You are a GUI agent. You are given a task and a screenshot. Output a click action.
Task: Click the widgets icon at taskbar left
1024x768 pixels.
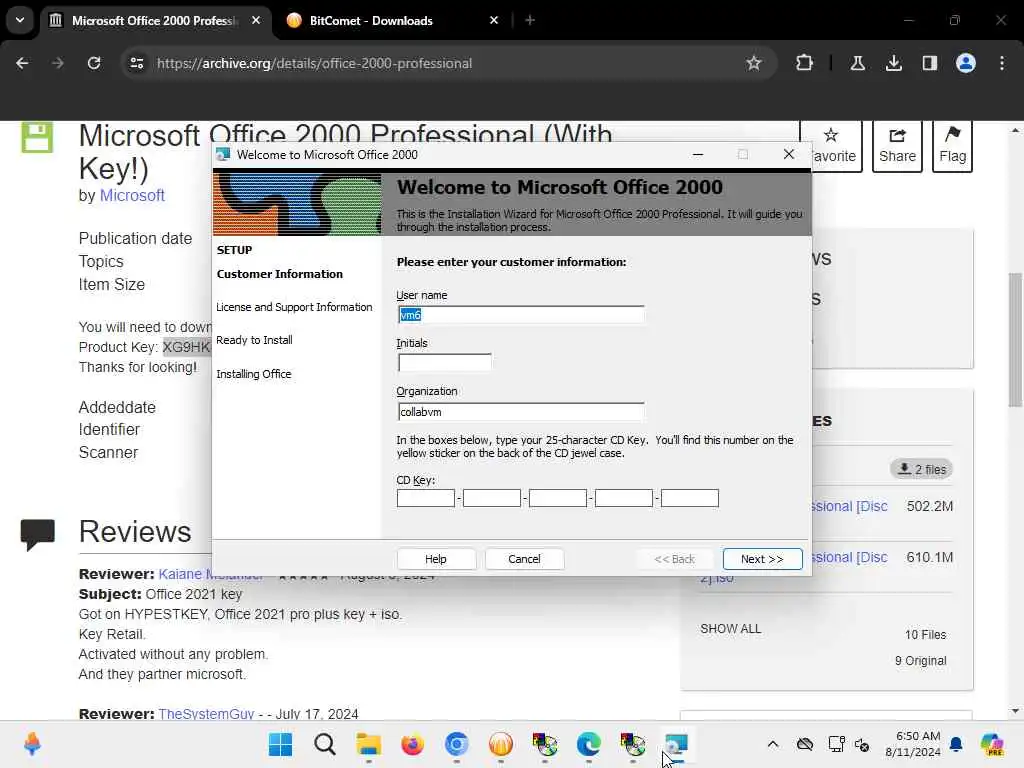[32, 744]
